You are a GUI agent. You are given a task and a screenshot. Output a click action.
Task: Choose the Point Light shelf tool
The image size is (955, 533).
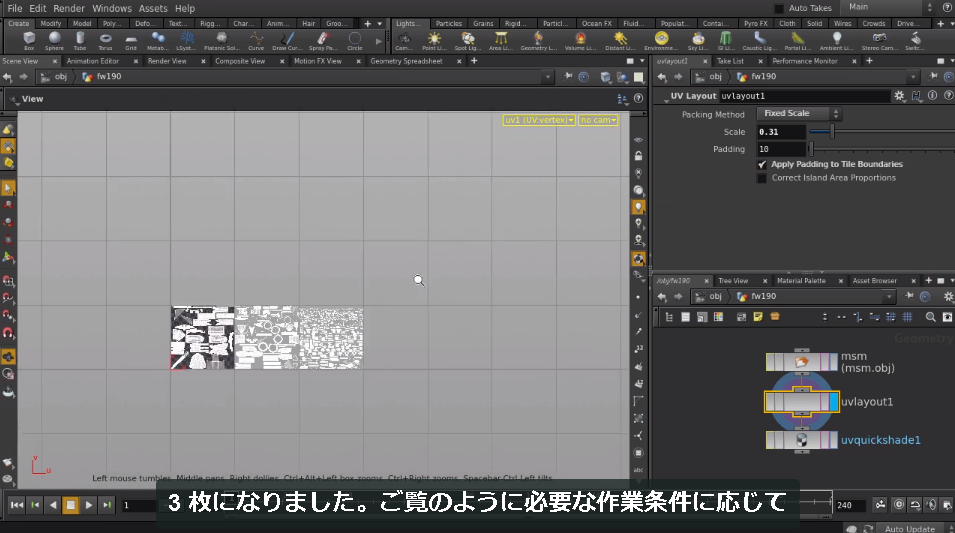tap(434, 41)
